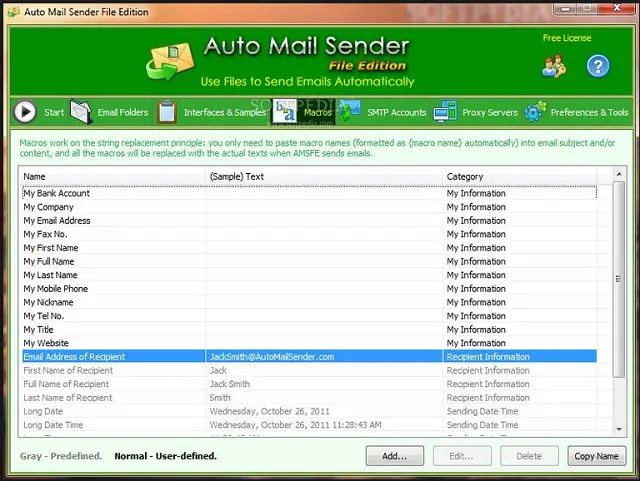Select the Macros tab label
This screenshot has width=640, height=481.
[x=318, y=112]
